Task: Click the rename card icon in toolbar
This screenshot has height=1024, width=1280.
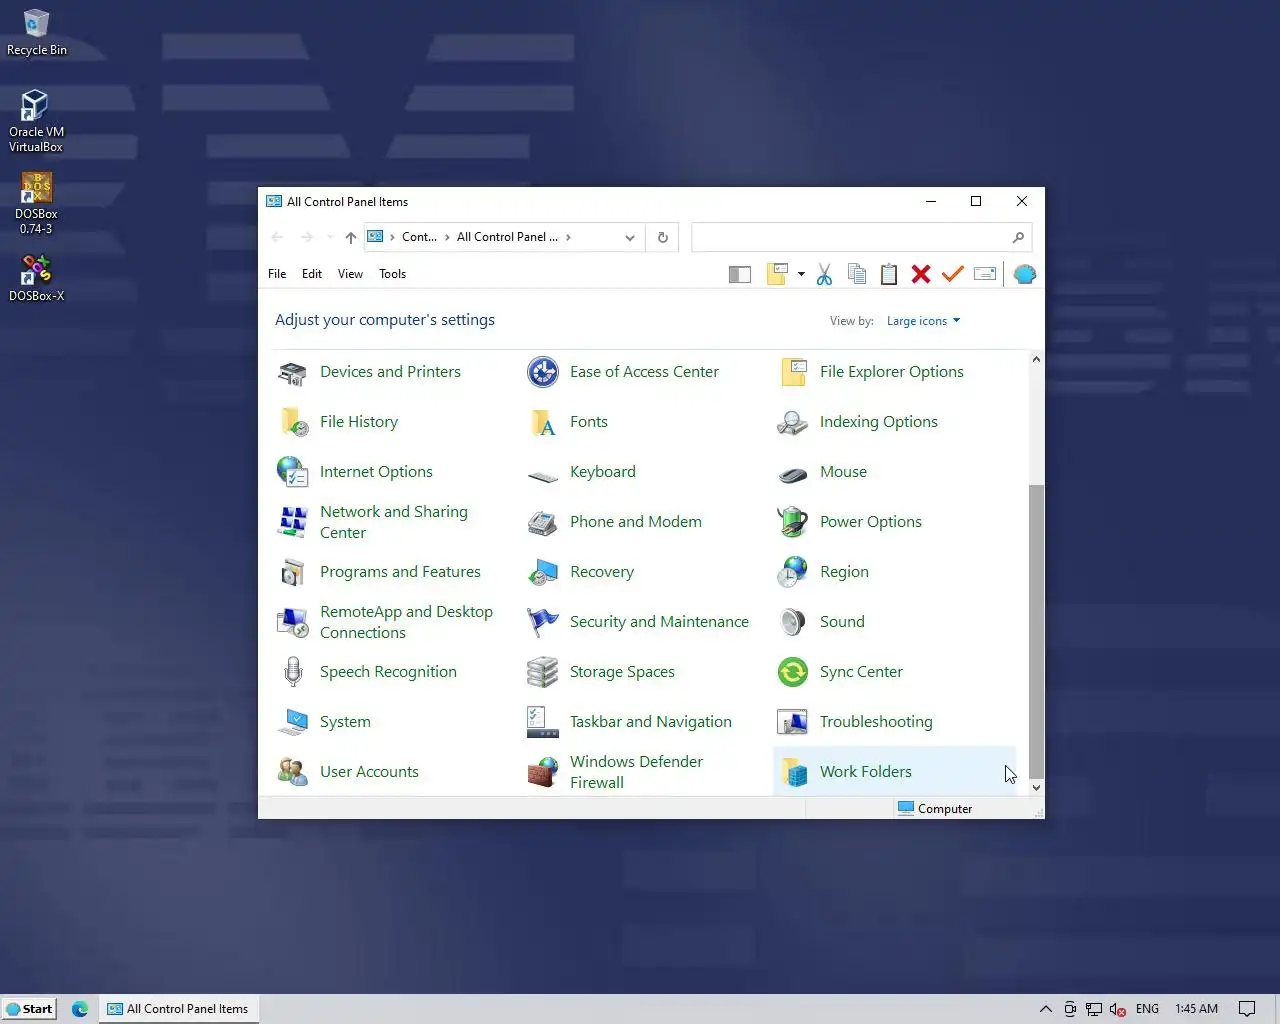Action: click(x=985, y=274)
